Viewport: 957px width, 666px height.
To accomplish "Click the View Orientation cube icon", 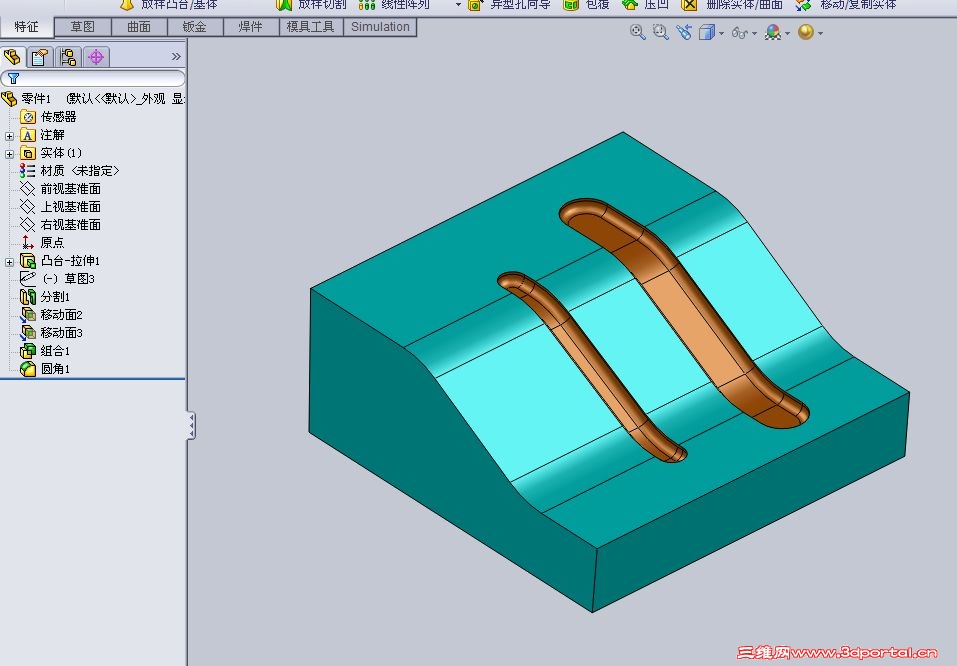I will click(x=706, y=32).
